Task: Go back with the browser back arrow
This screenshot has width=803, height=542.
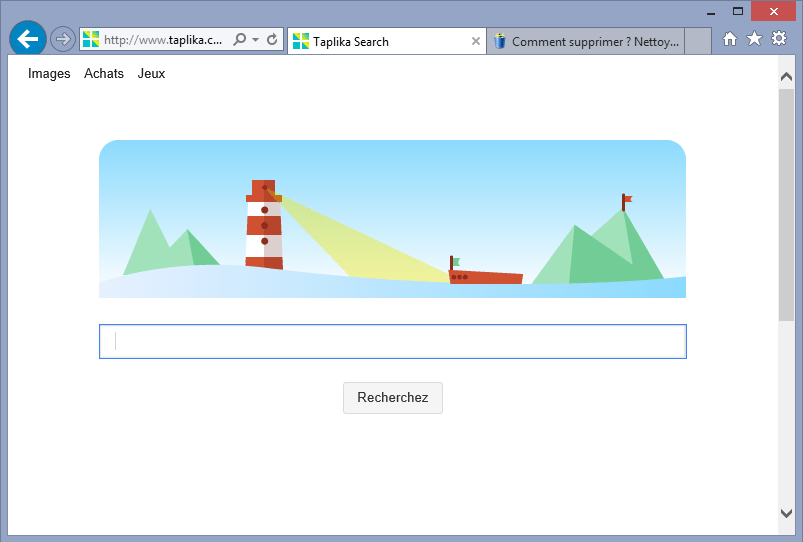Action: [x=28, y=38]
